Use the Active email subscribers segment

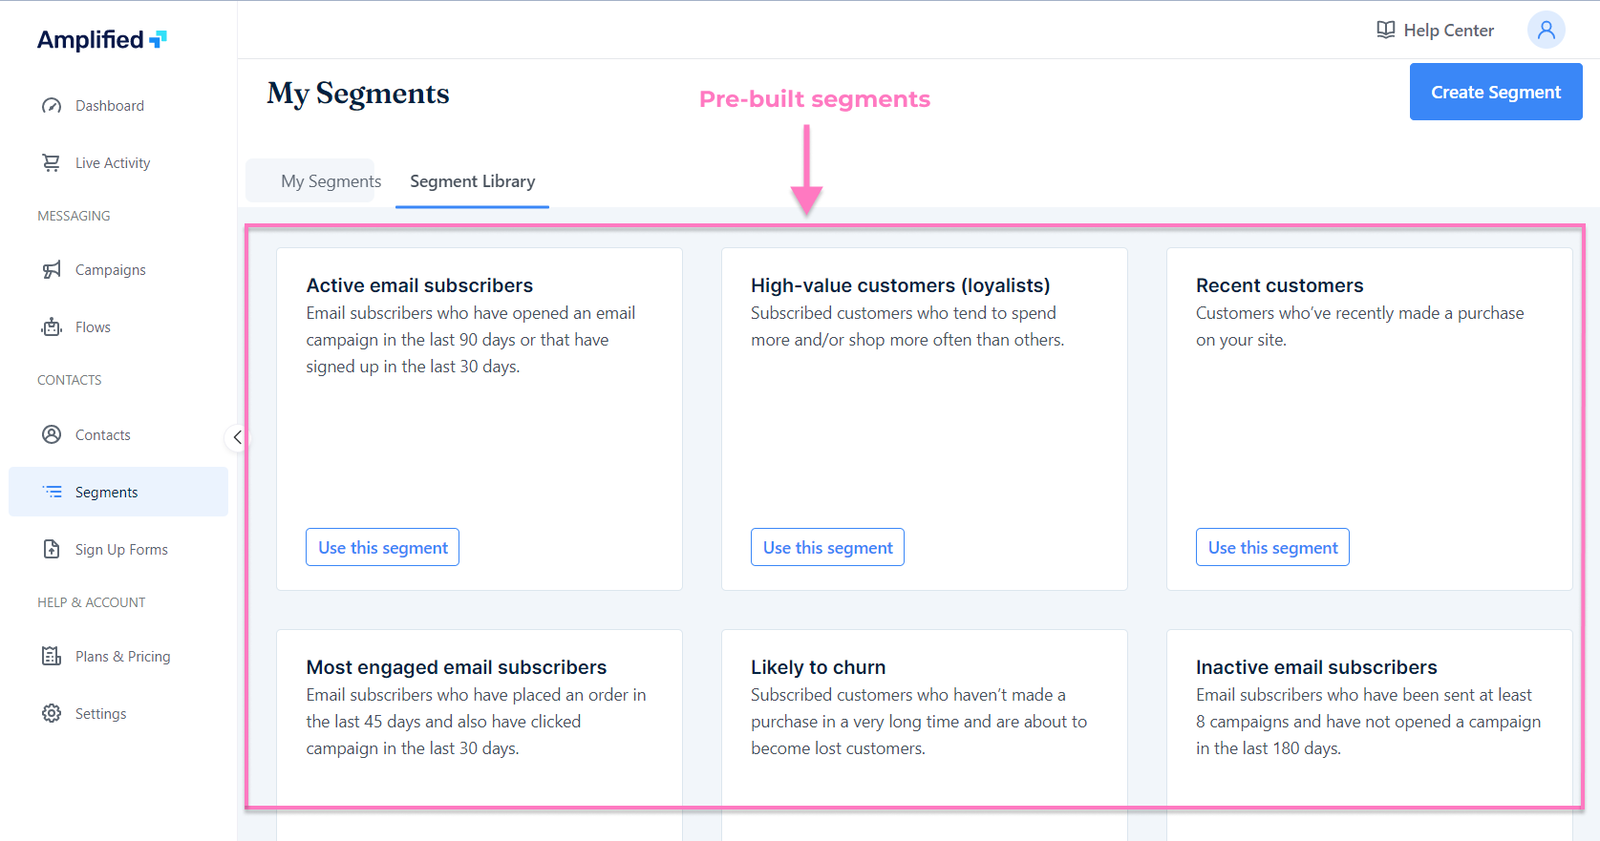[x=382, y=547]
